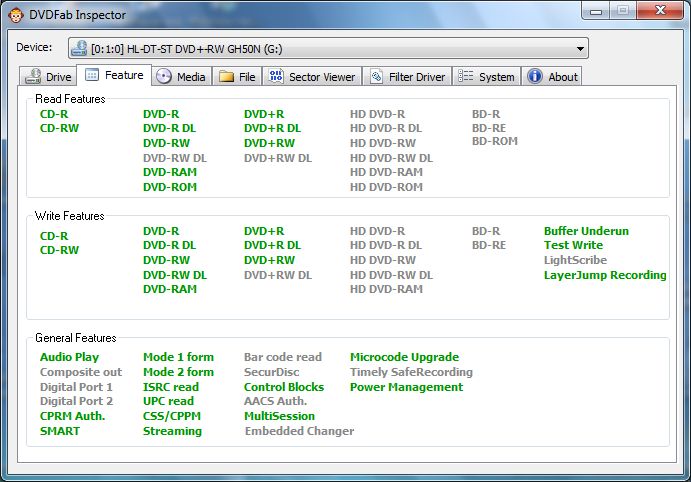
Task: Click the 'CSS/CPPM' entry
Action: point(171,416)
